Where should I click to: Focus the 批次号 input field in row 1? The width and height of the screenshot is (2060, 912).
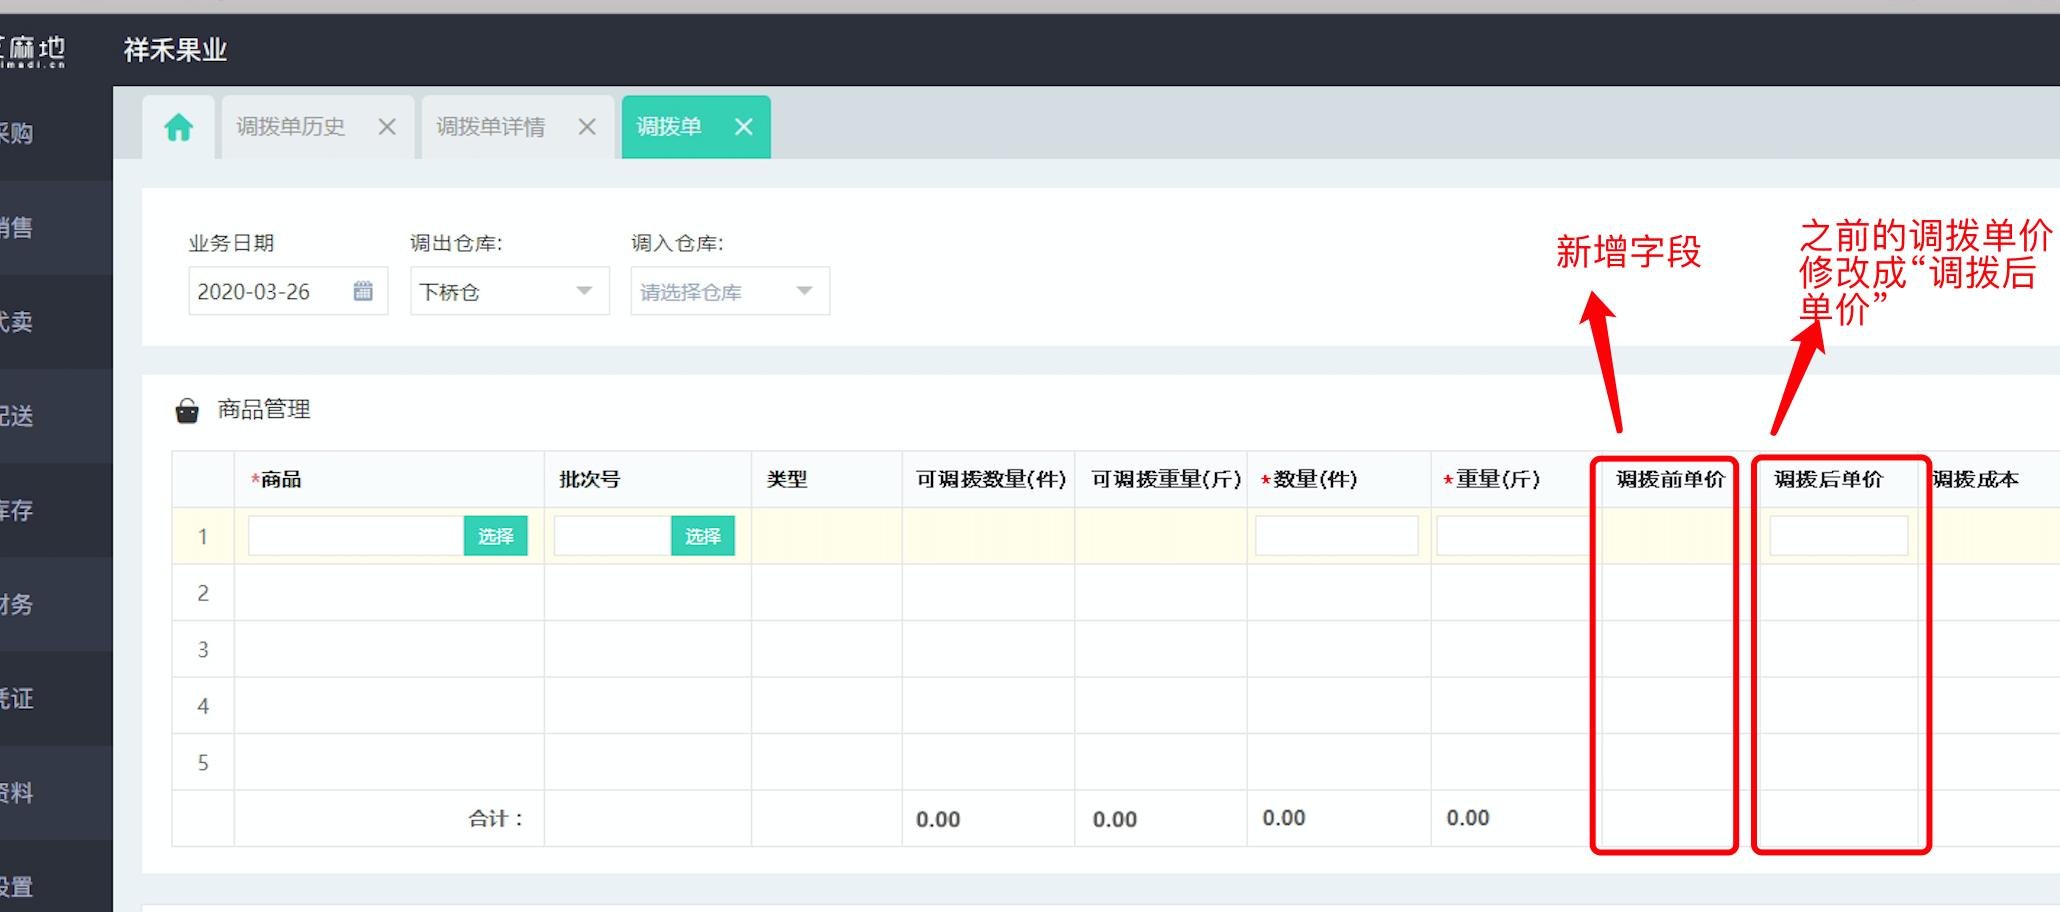(x=612, y=536)
